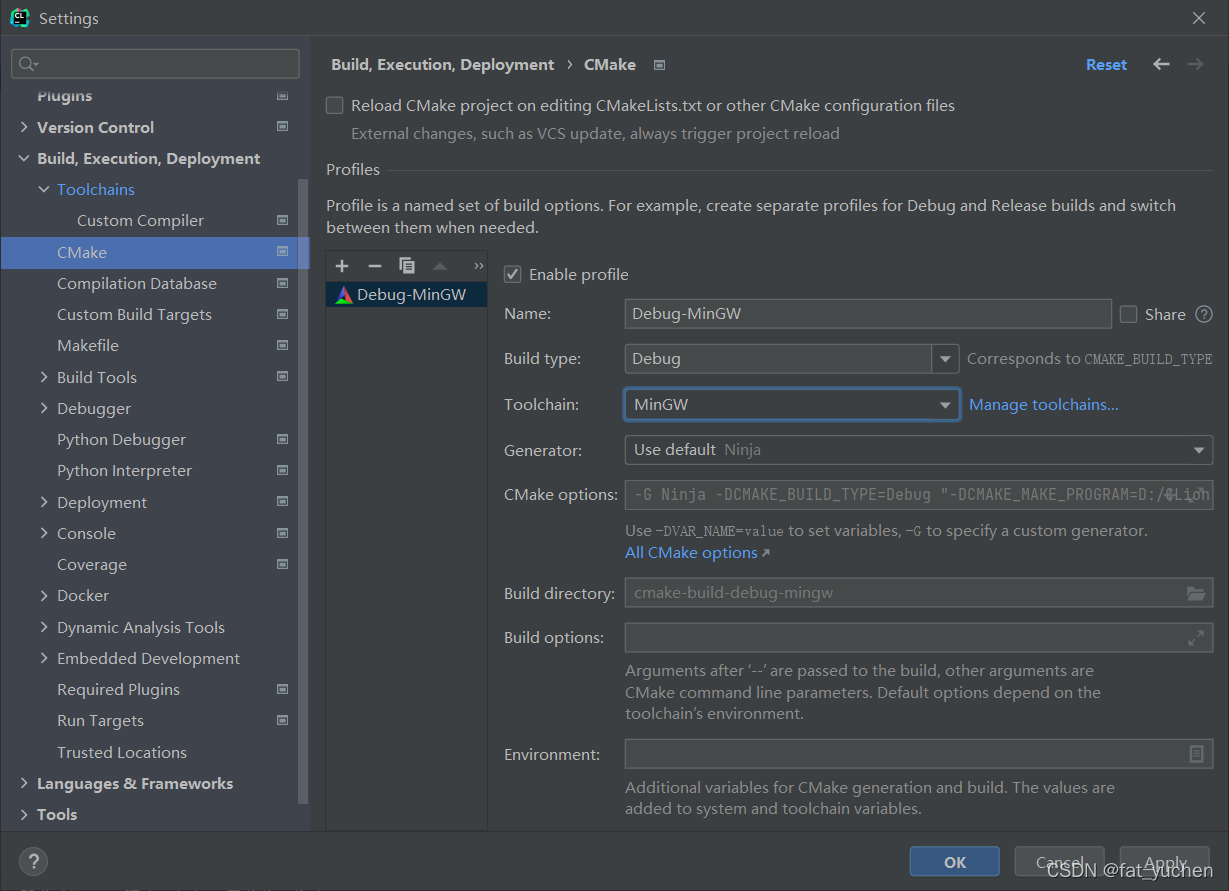Add a new CMake profile with plus icon

tap(342, 266)
